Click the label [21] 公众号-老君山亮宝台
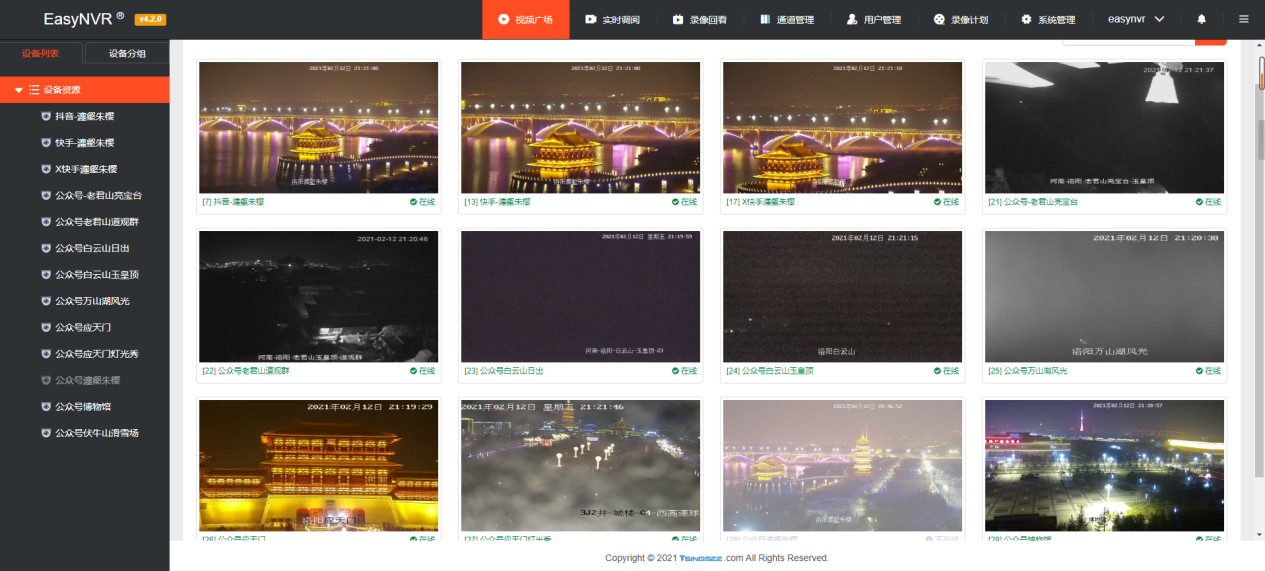The height and width of the screenshot is (571, 1265). [1033, 202]
